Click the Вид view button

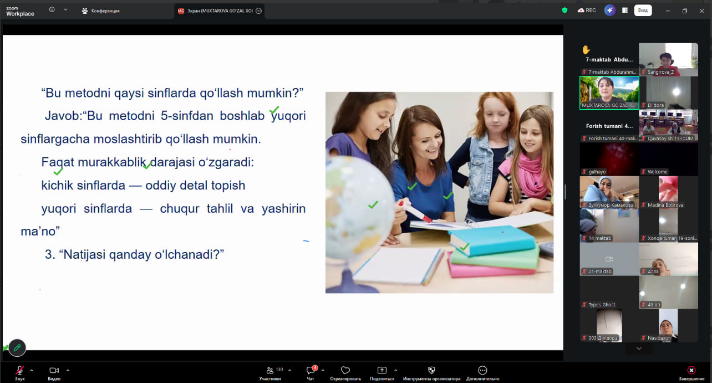643,10
